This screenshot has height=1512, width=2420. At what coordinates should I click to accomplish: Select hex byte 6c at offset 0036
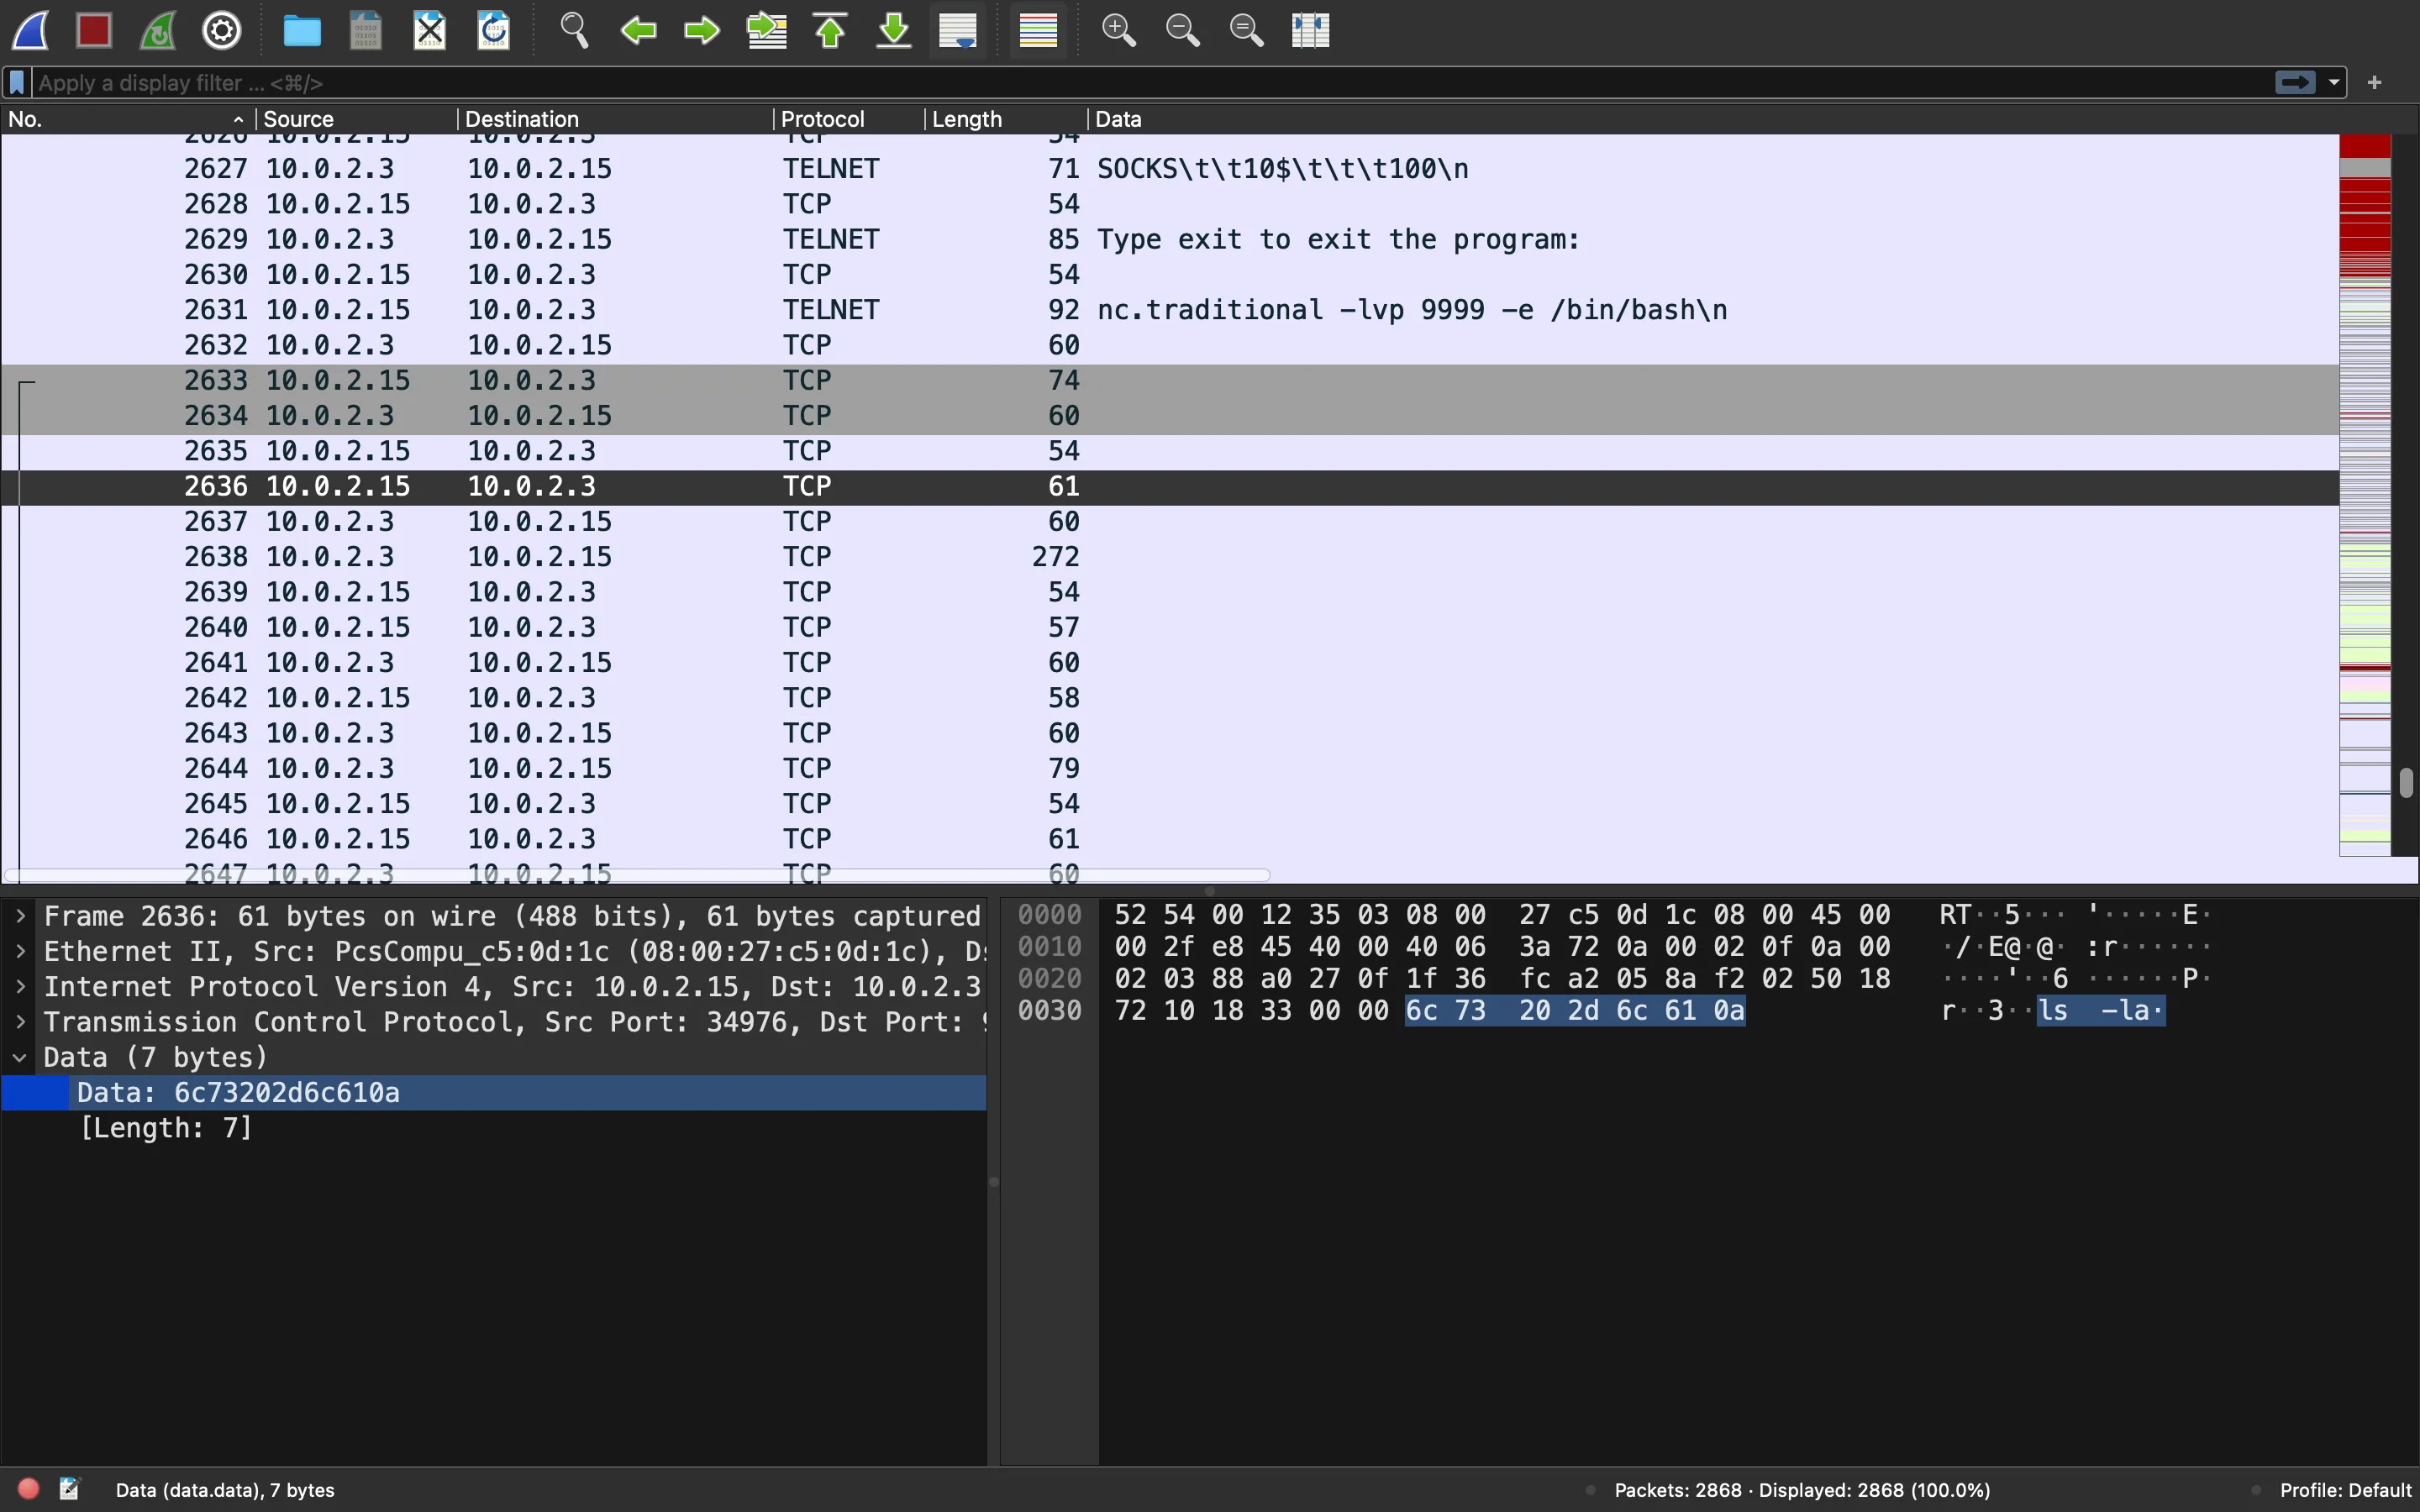point(1421,1010)
